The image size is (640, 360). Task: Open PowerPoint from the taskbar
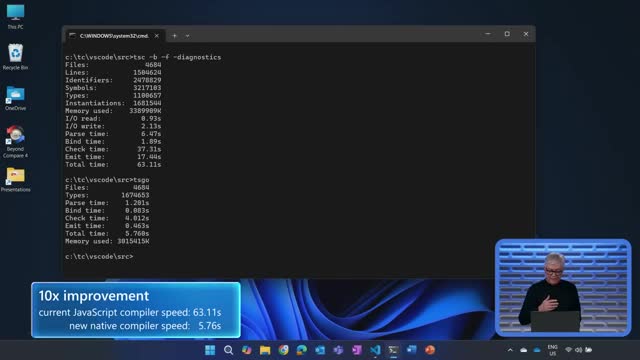coord(430,350)
